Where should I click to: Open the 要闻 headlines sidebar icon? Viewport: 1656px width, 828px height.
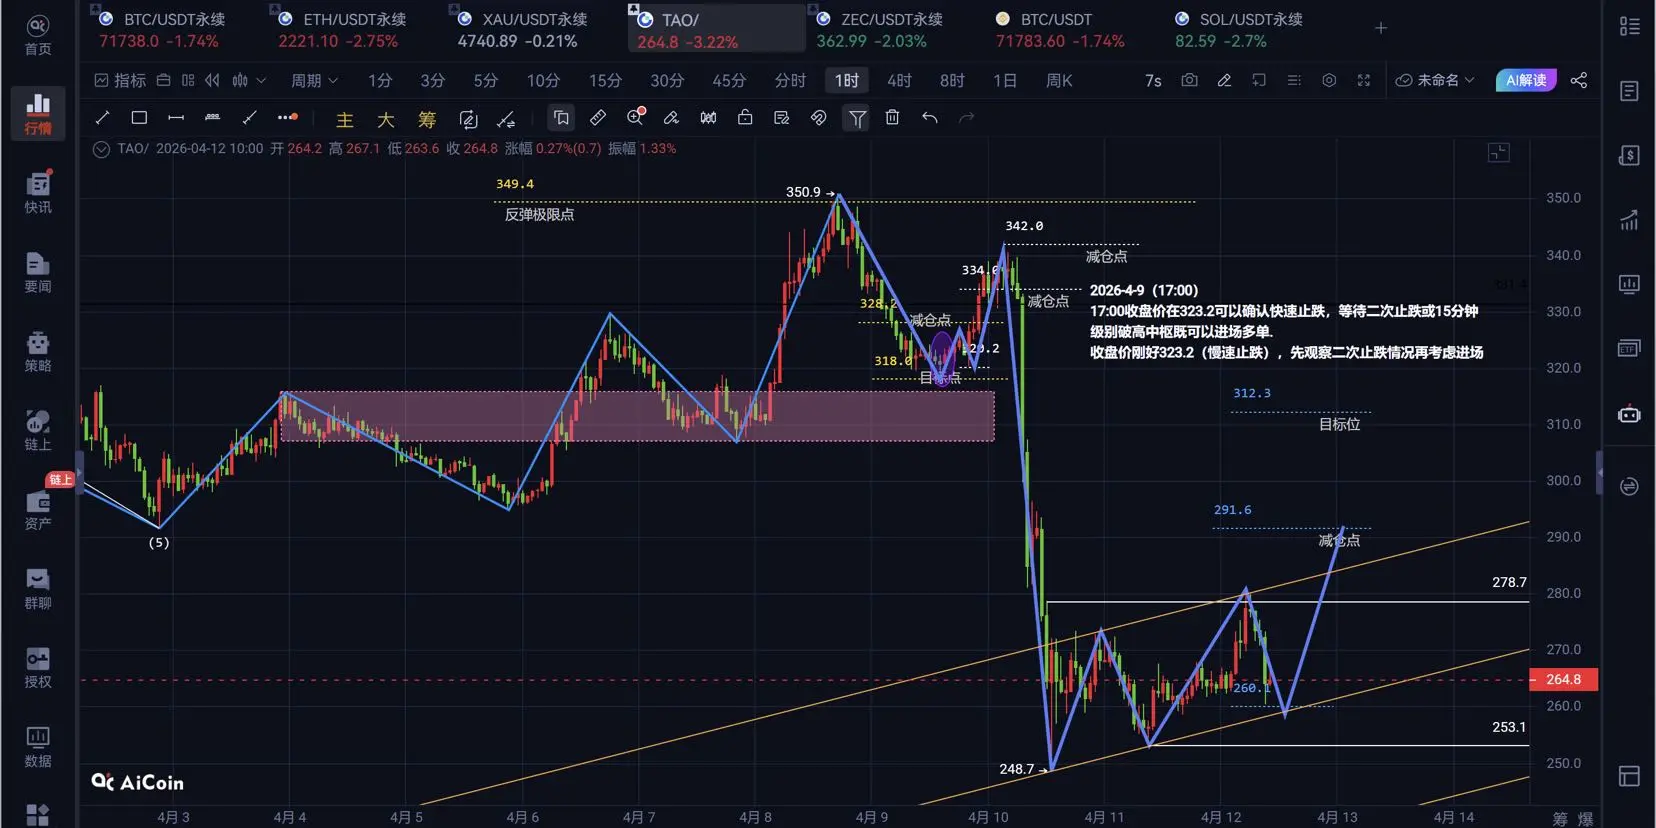[38, 272]
